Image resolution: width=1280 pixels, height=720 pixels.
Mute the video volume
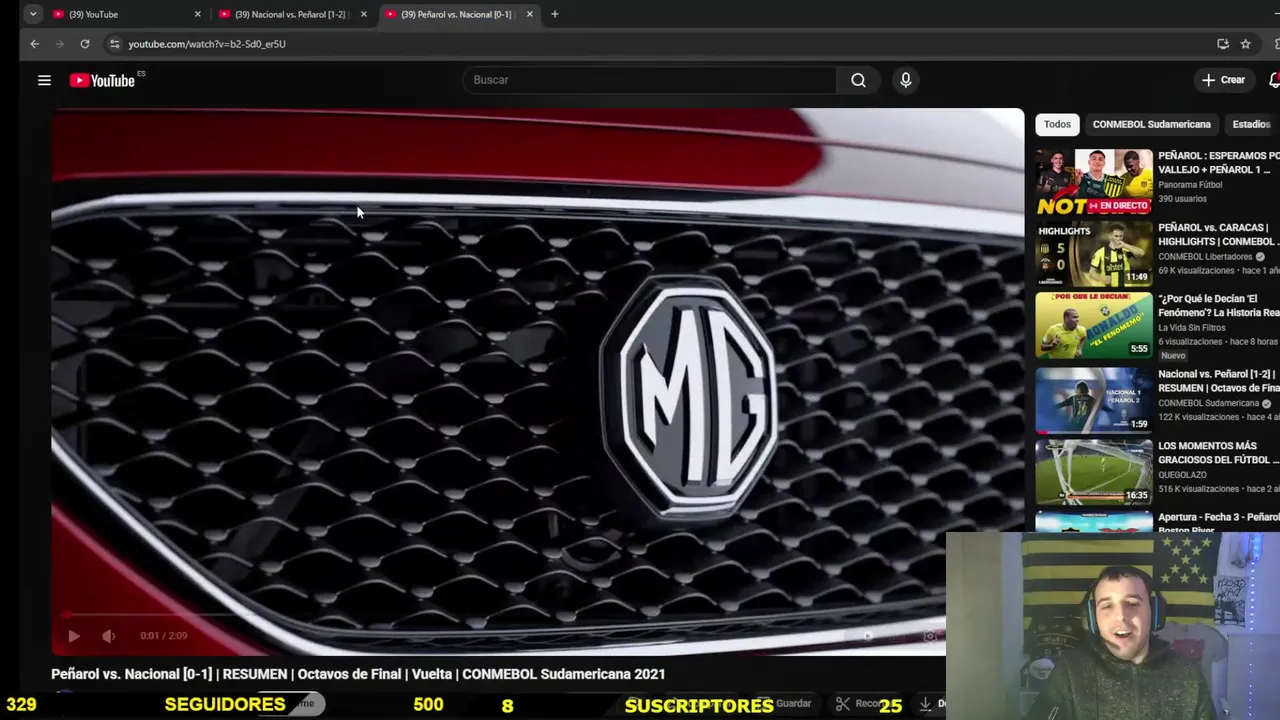click(108, 636)
